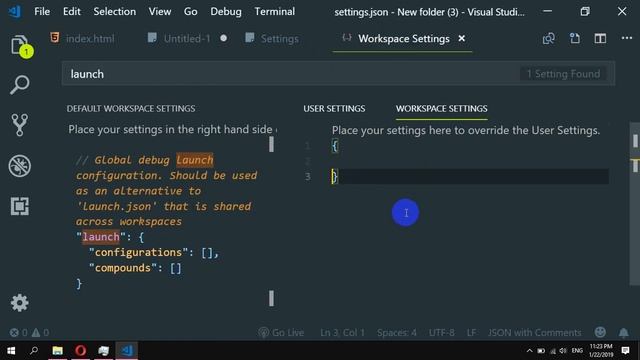Click the "1 Setting Found" indicator
The image size is (640, 360).
[x=563, y=74]
